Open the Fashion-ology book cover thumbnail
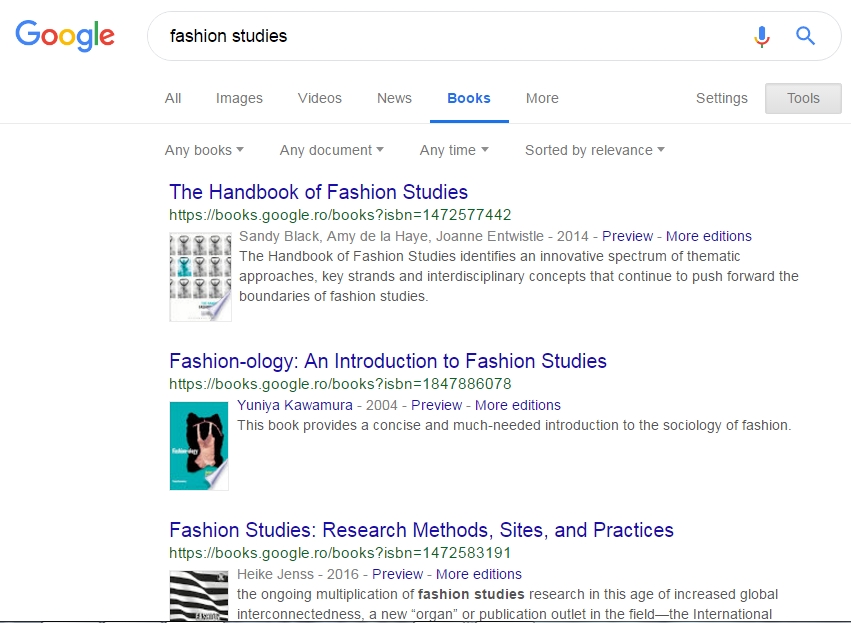 199,445
